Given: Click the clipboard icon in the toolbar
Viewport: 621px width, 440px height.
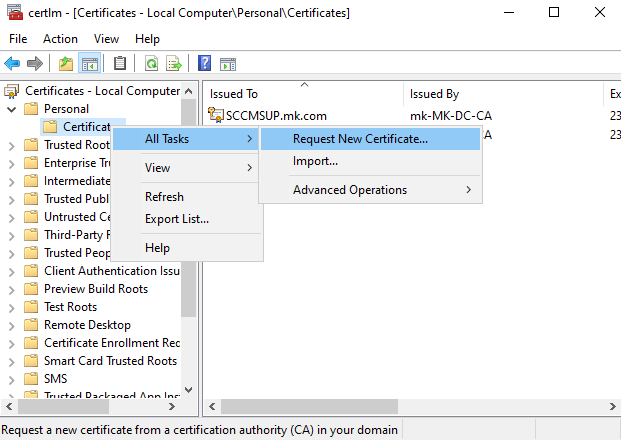Looking at the screenshot, I should click(x=120, y=63).
